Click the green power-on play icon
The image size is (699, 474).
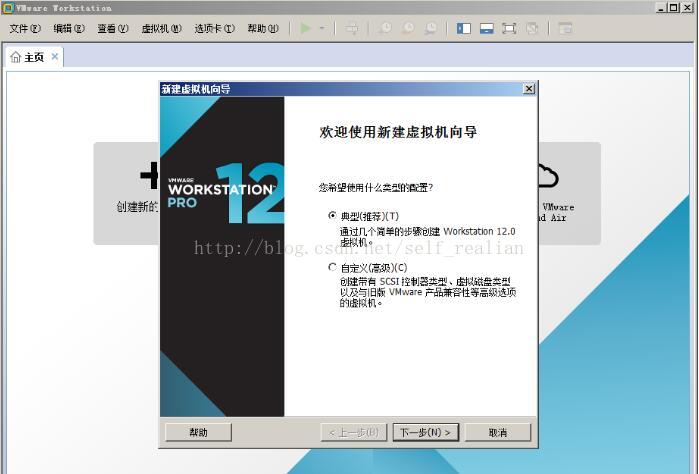[305, 29]
